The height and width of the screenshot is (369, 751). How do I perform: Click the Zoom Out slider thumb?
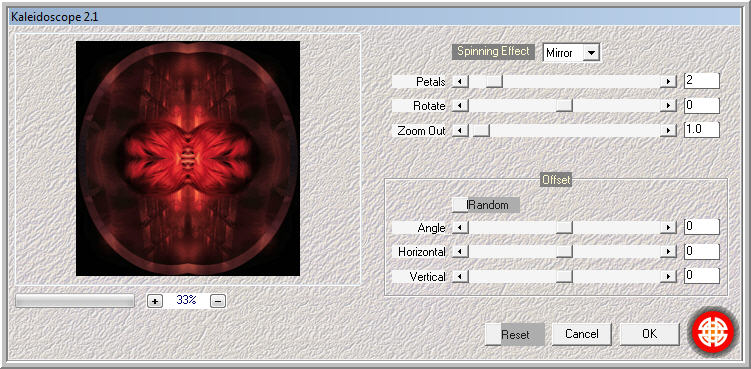(481, 130)
